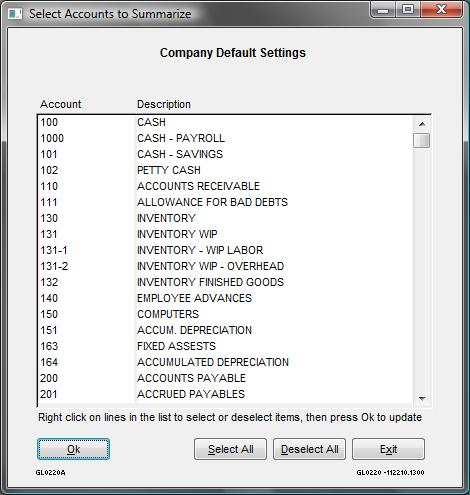470x495 pixels.
Task: Select account 131 INVENTORY WIP row
Action: click(225, 234)
